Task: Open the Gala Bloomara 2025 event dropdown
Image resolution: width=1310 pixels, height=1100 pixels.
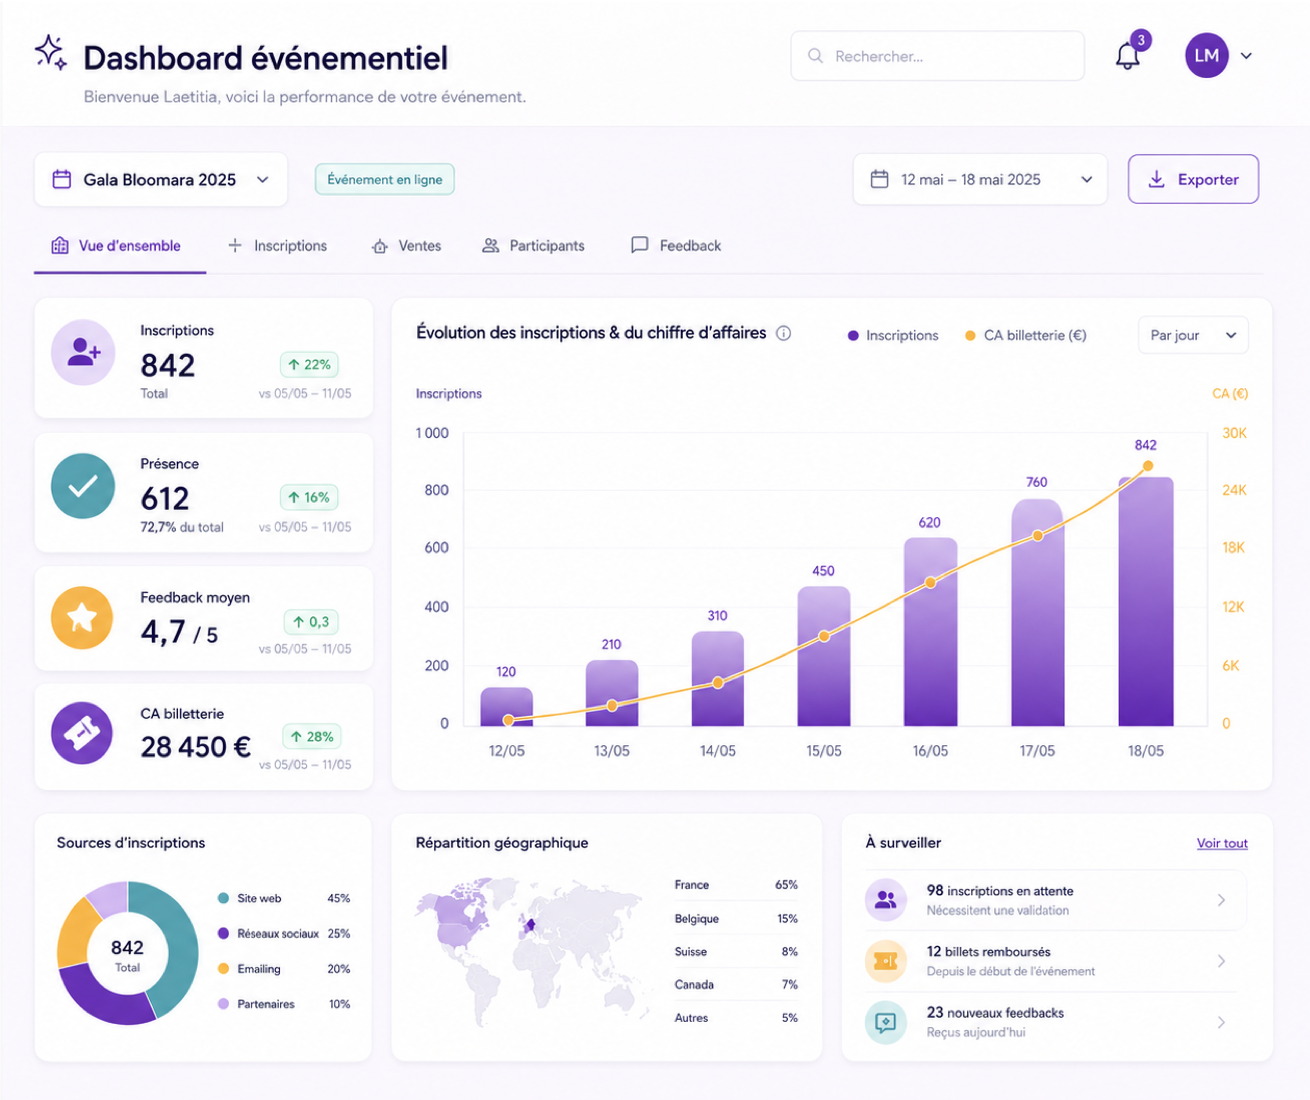Action: click(x=161, y=179)
